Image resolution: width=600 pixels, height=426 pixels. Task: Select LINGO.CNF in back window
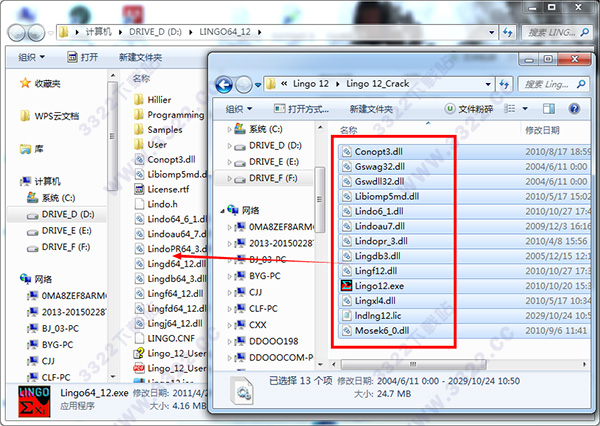click(165, 338)
